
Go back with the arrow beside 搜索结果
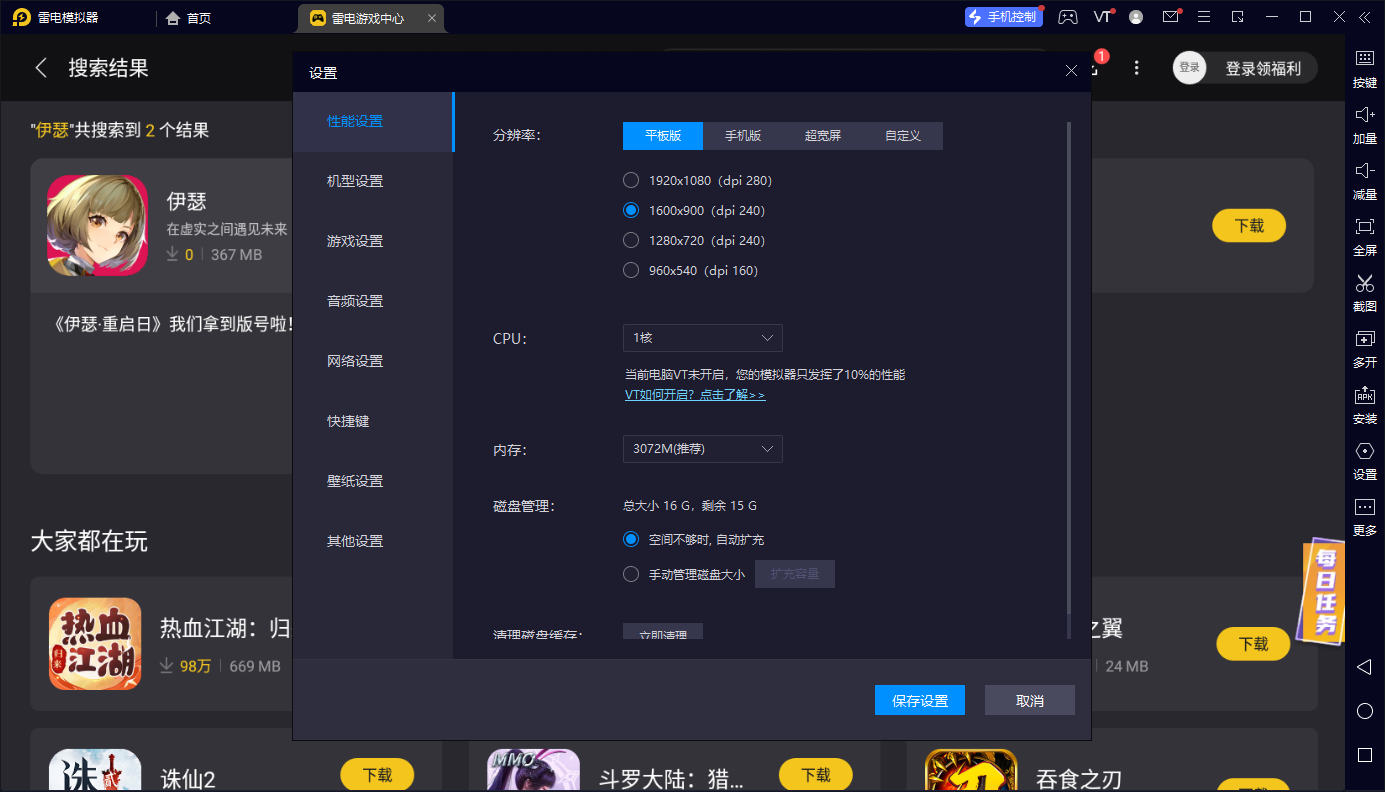pyautogui.click(x=41, y=68)
